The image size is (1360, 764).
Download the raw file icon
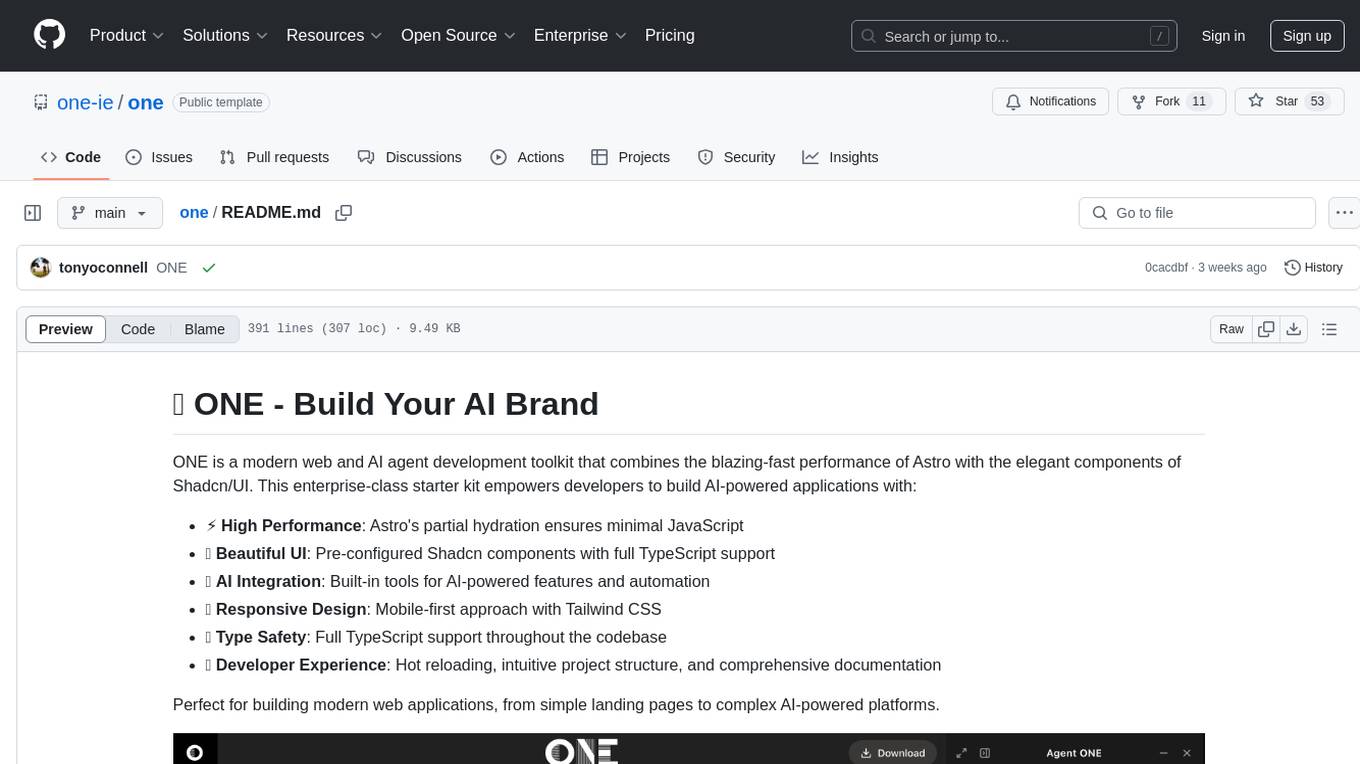(1293, 329)
